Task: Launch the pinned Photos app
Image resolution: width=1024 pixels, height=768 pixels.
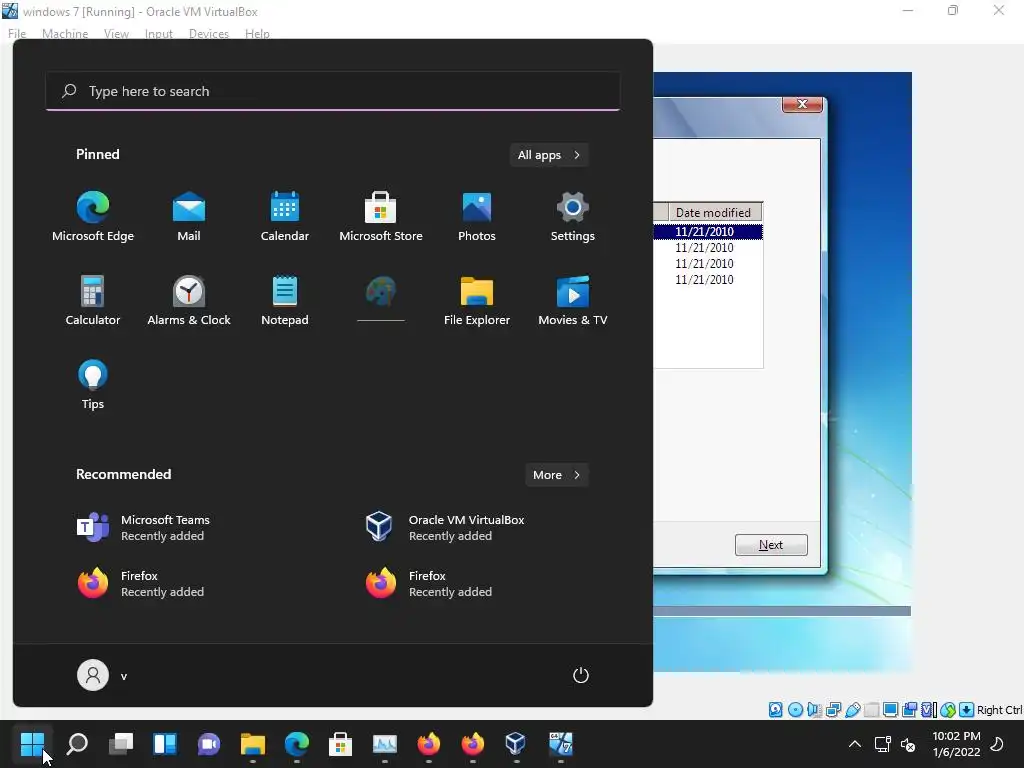Action: point(477,217)
